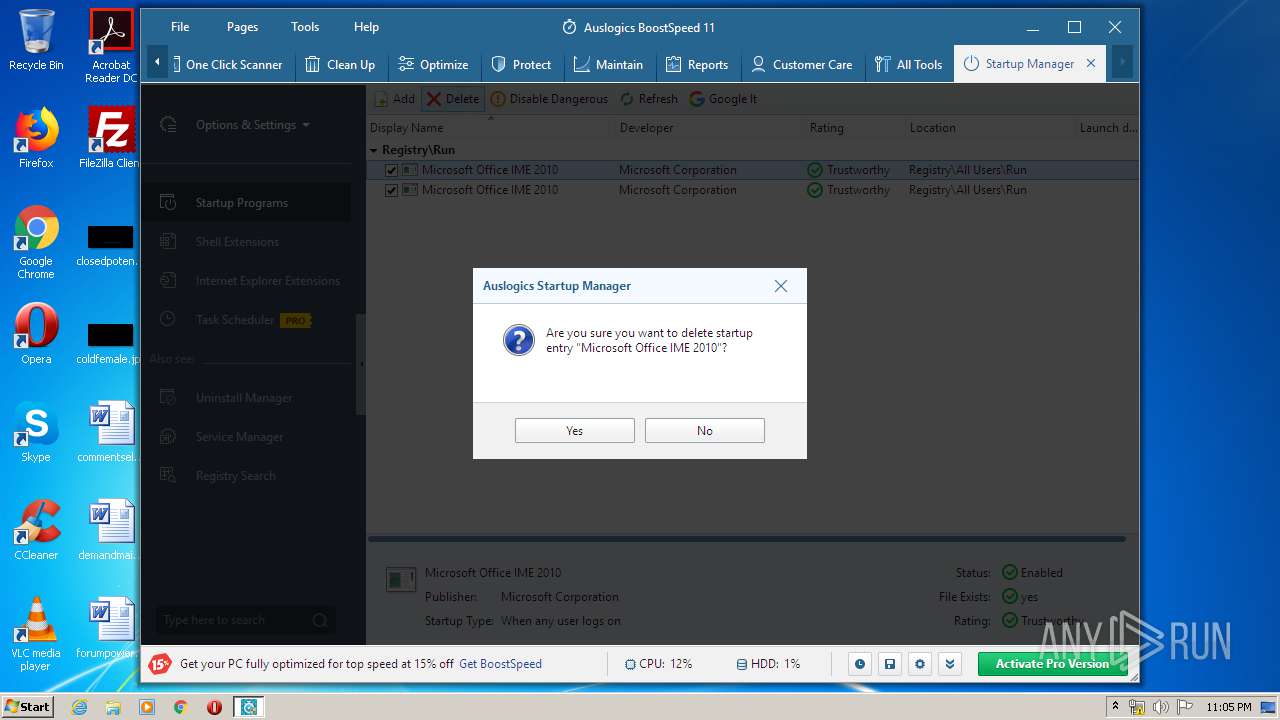
Task: Click the Activate Pro Version button
Action: pyautogui.click(x=1052, y=664)
